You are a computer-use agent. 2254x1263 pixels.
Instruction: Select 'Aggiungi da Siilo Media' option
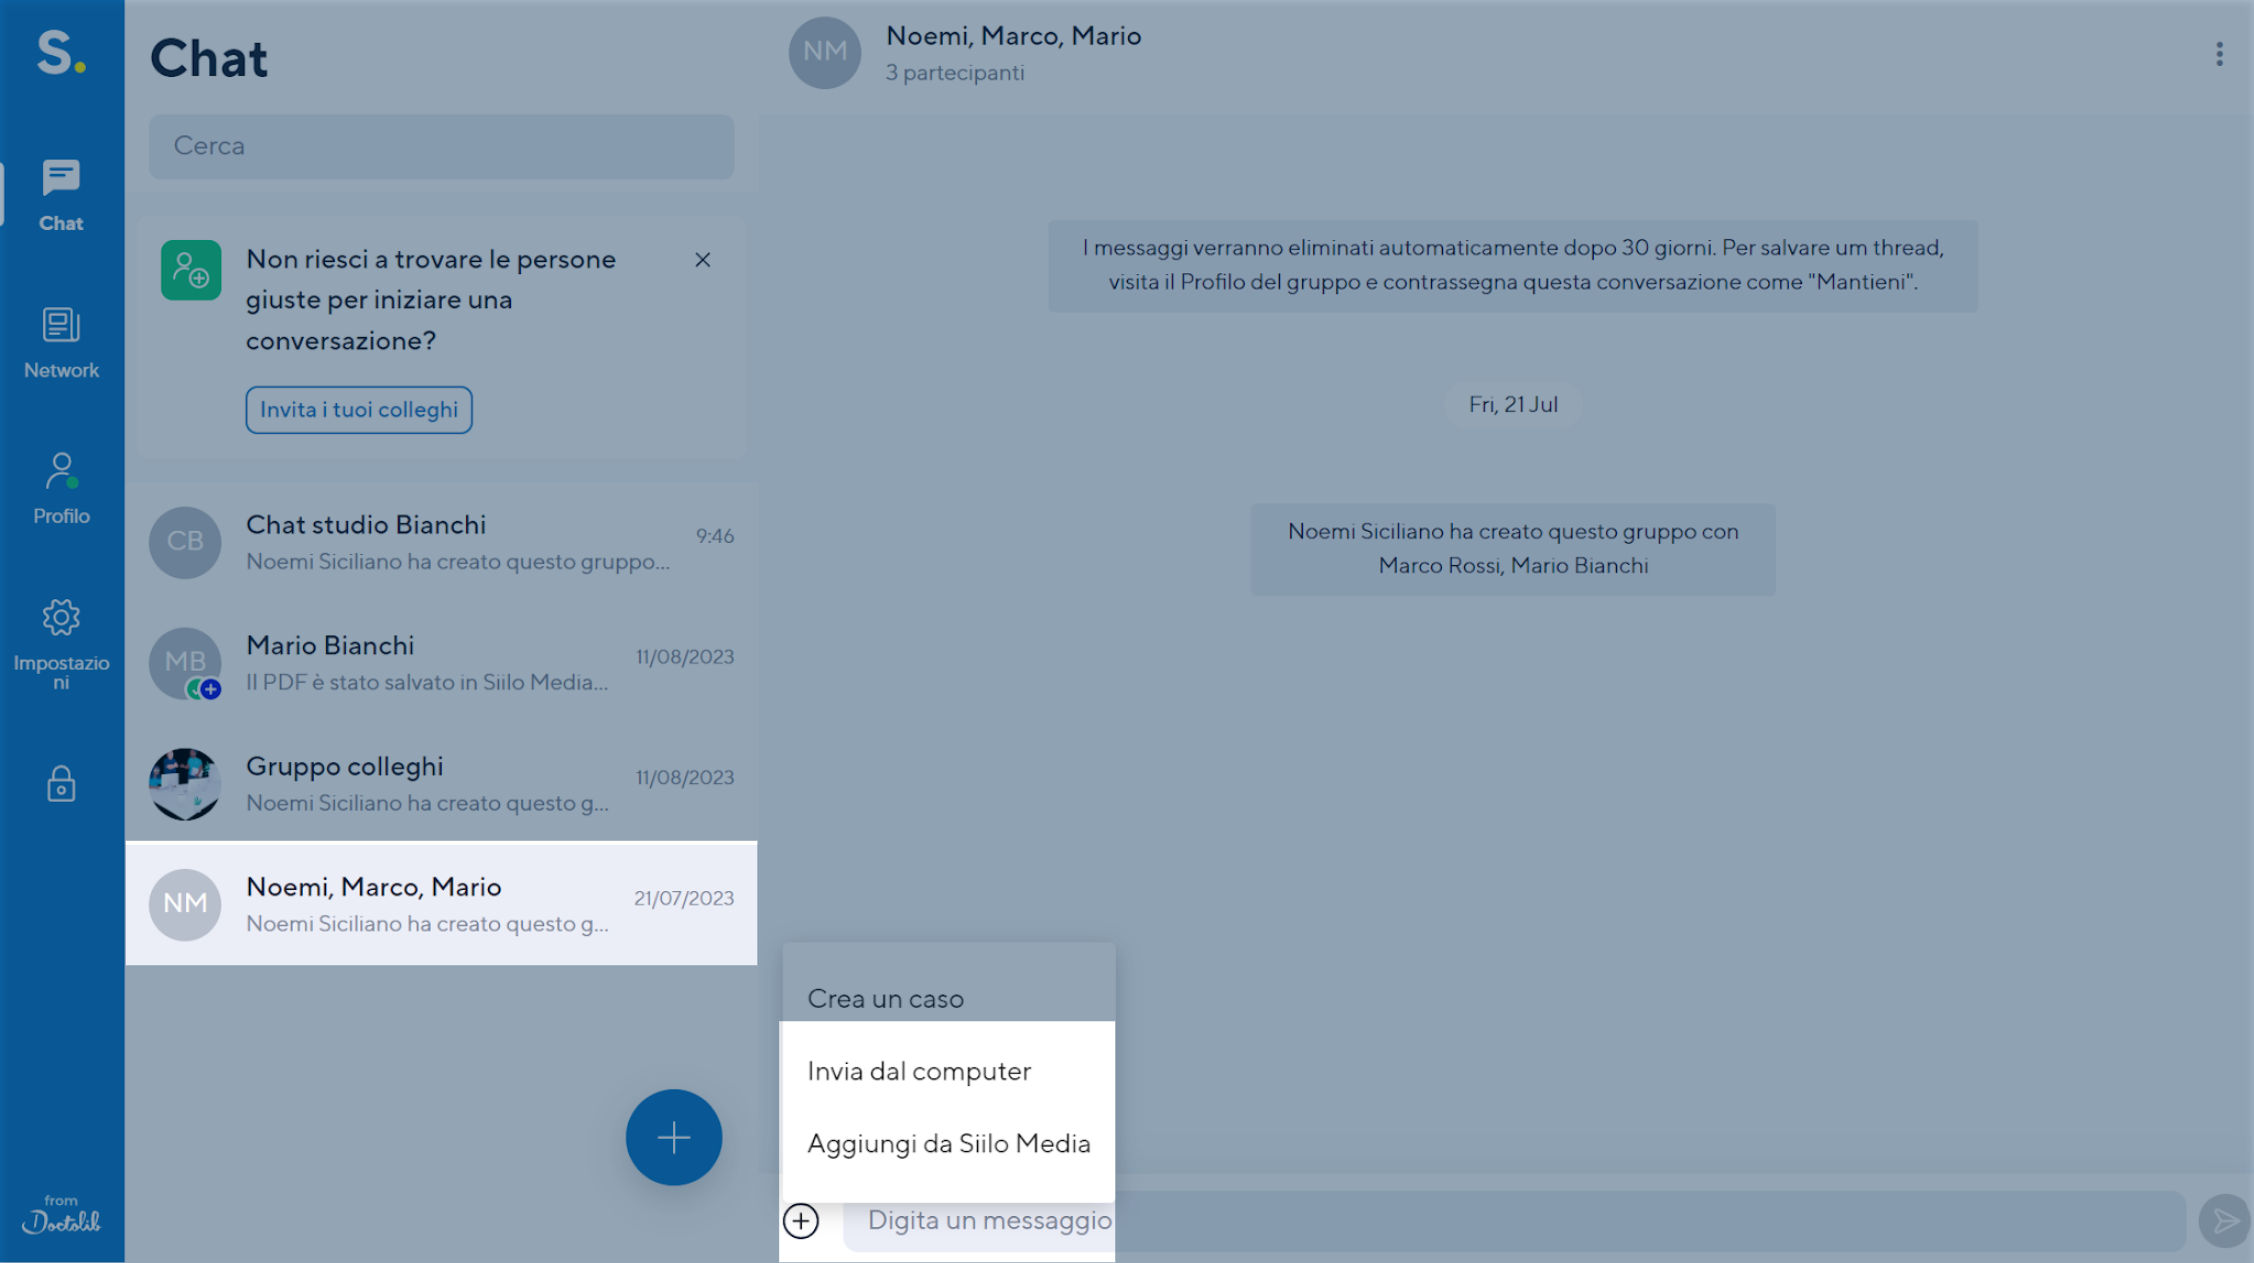(948, 1143)
